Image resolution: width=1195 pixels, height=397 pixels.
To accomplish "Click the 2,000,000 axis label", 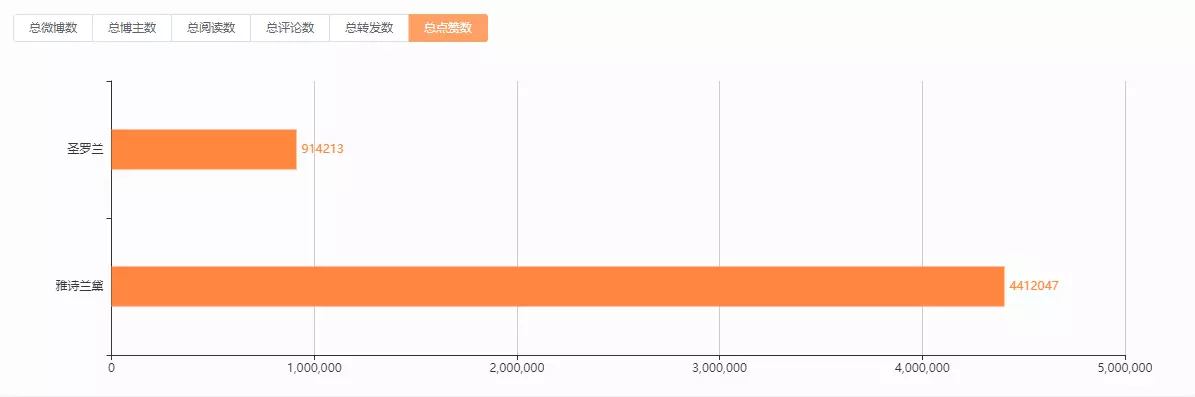I will click(x=517, y=368).
